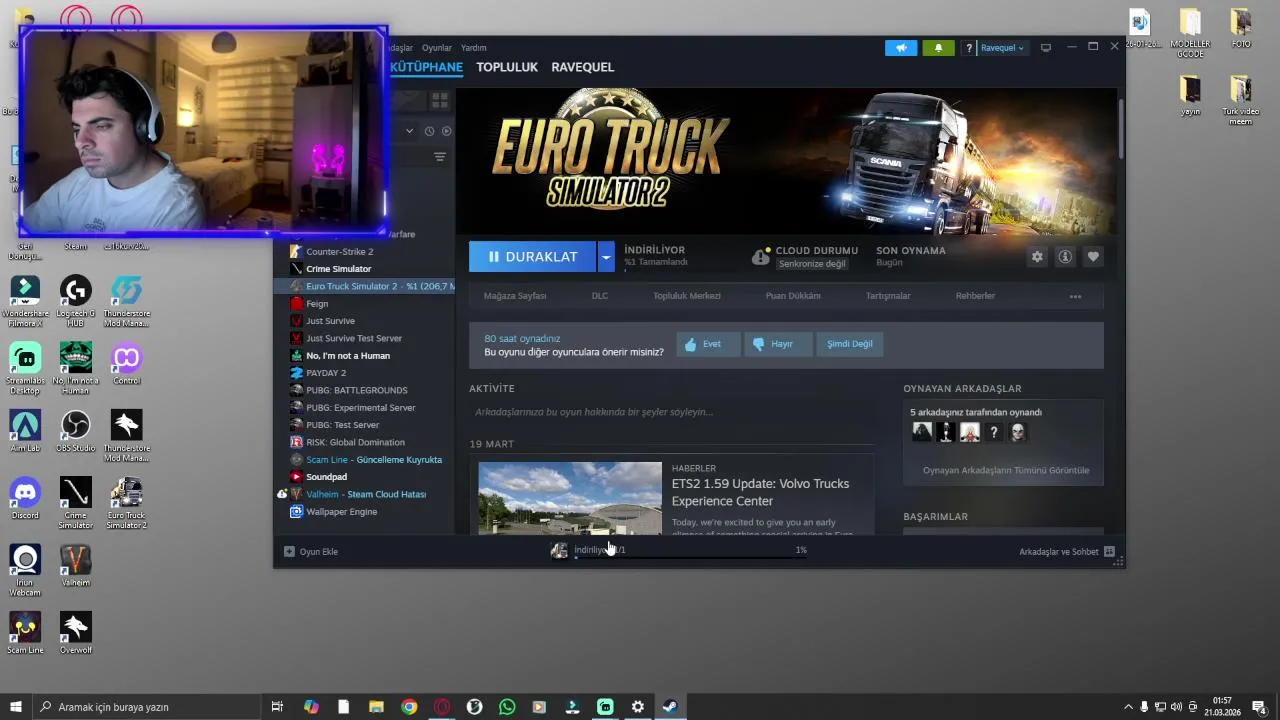Open Topluluk Merkezi link
This screenshot has width=1280, height=720.
(x=687, y=296)
